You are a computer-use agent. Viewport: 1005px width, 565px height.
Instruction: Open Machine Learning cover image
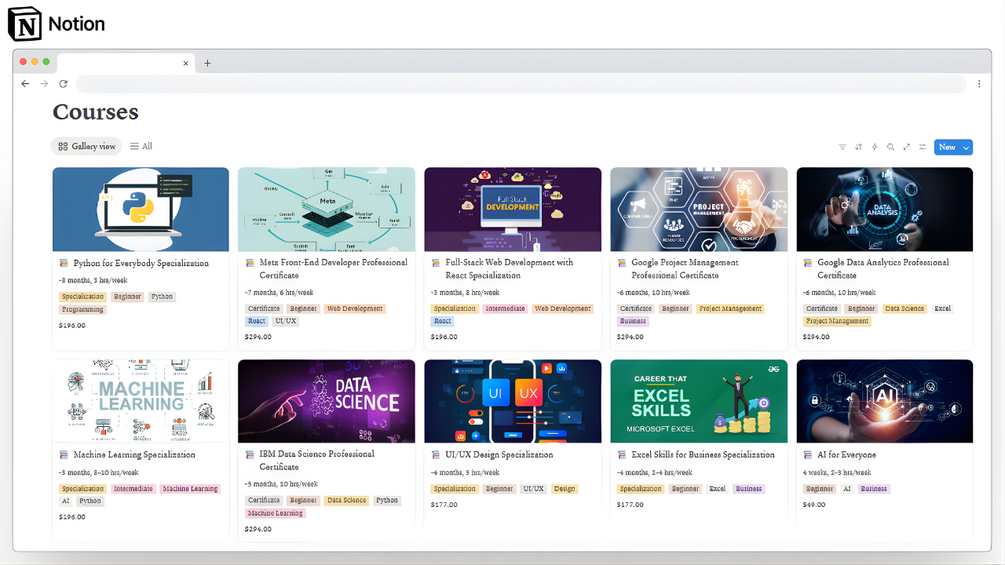140,401
